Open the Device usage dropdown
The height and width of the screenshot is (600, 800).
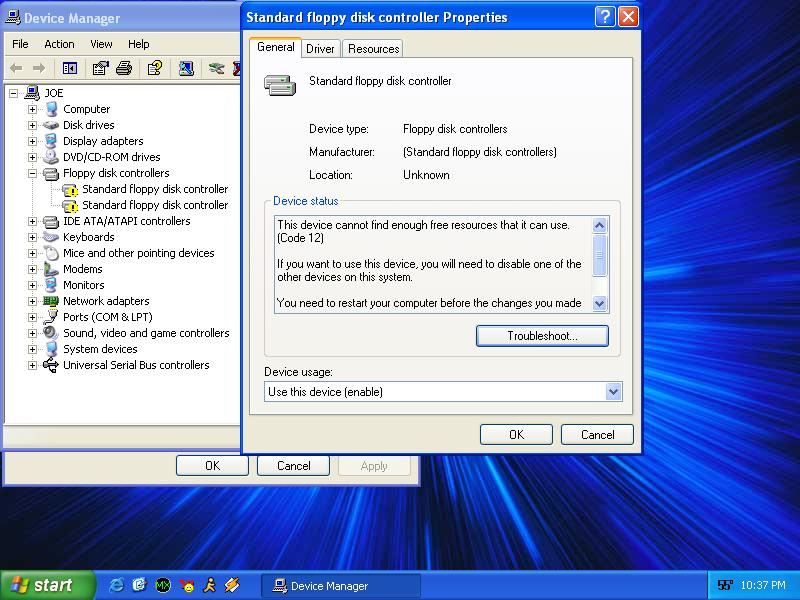614,391
